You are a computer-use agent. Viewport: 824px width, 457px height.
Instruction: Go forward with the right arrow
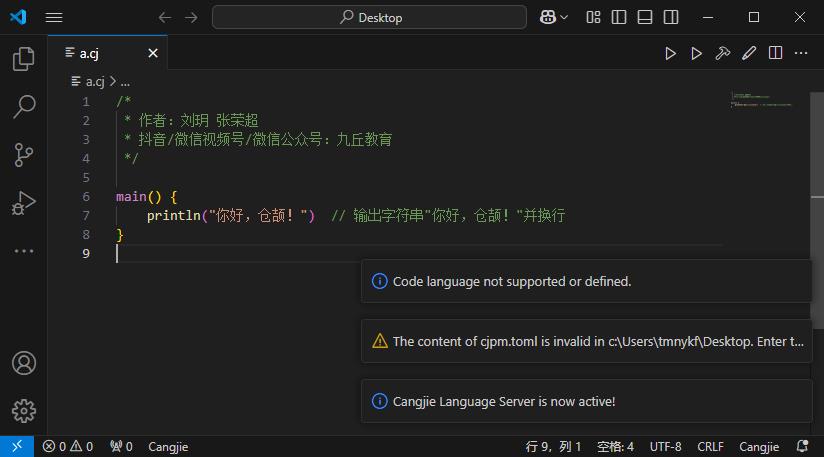191,17
